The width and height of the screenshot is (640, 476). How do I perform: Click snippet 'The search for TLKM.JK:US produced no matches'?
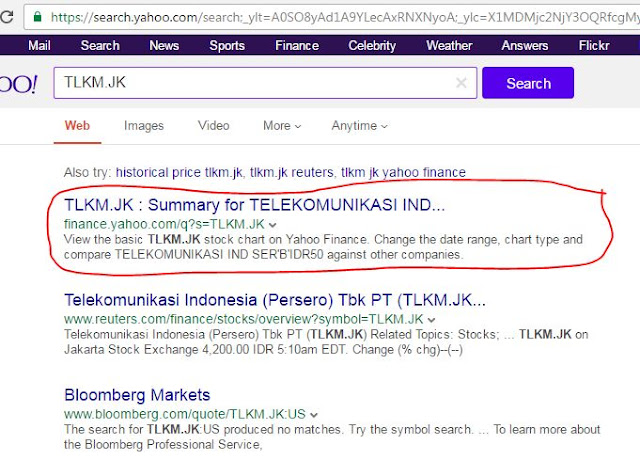(x=332, y=437)
